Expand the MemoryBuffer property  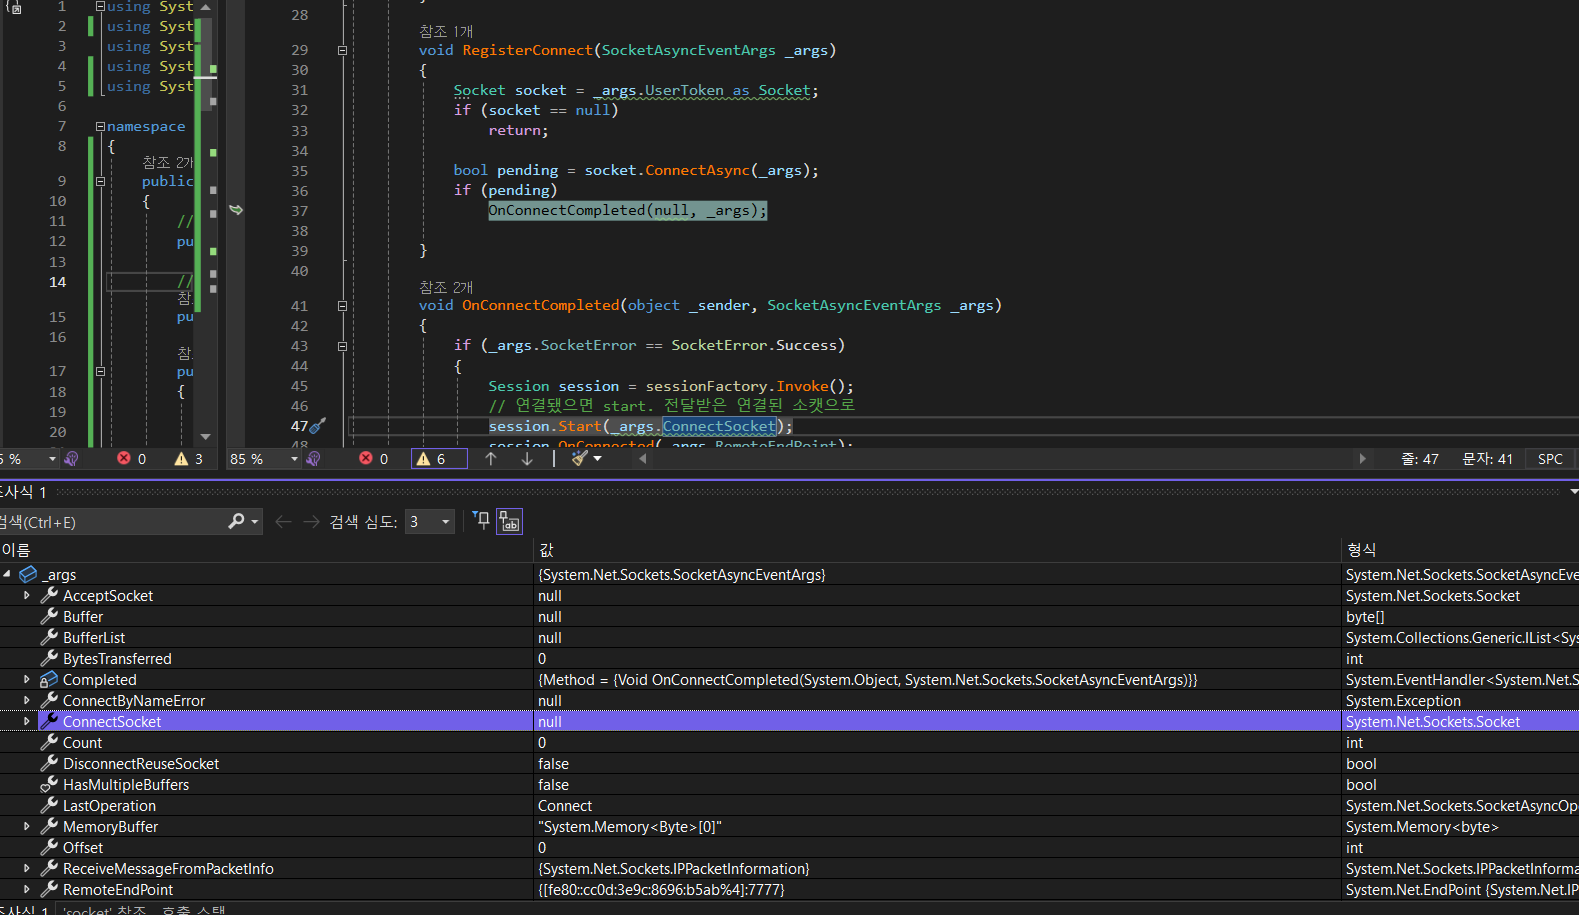coord(27,826)
